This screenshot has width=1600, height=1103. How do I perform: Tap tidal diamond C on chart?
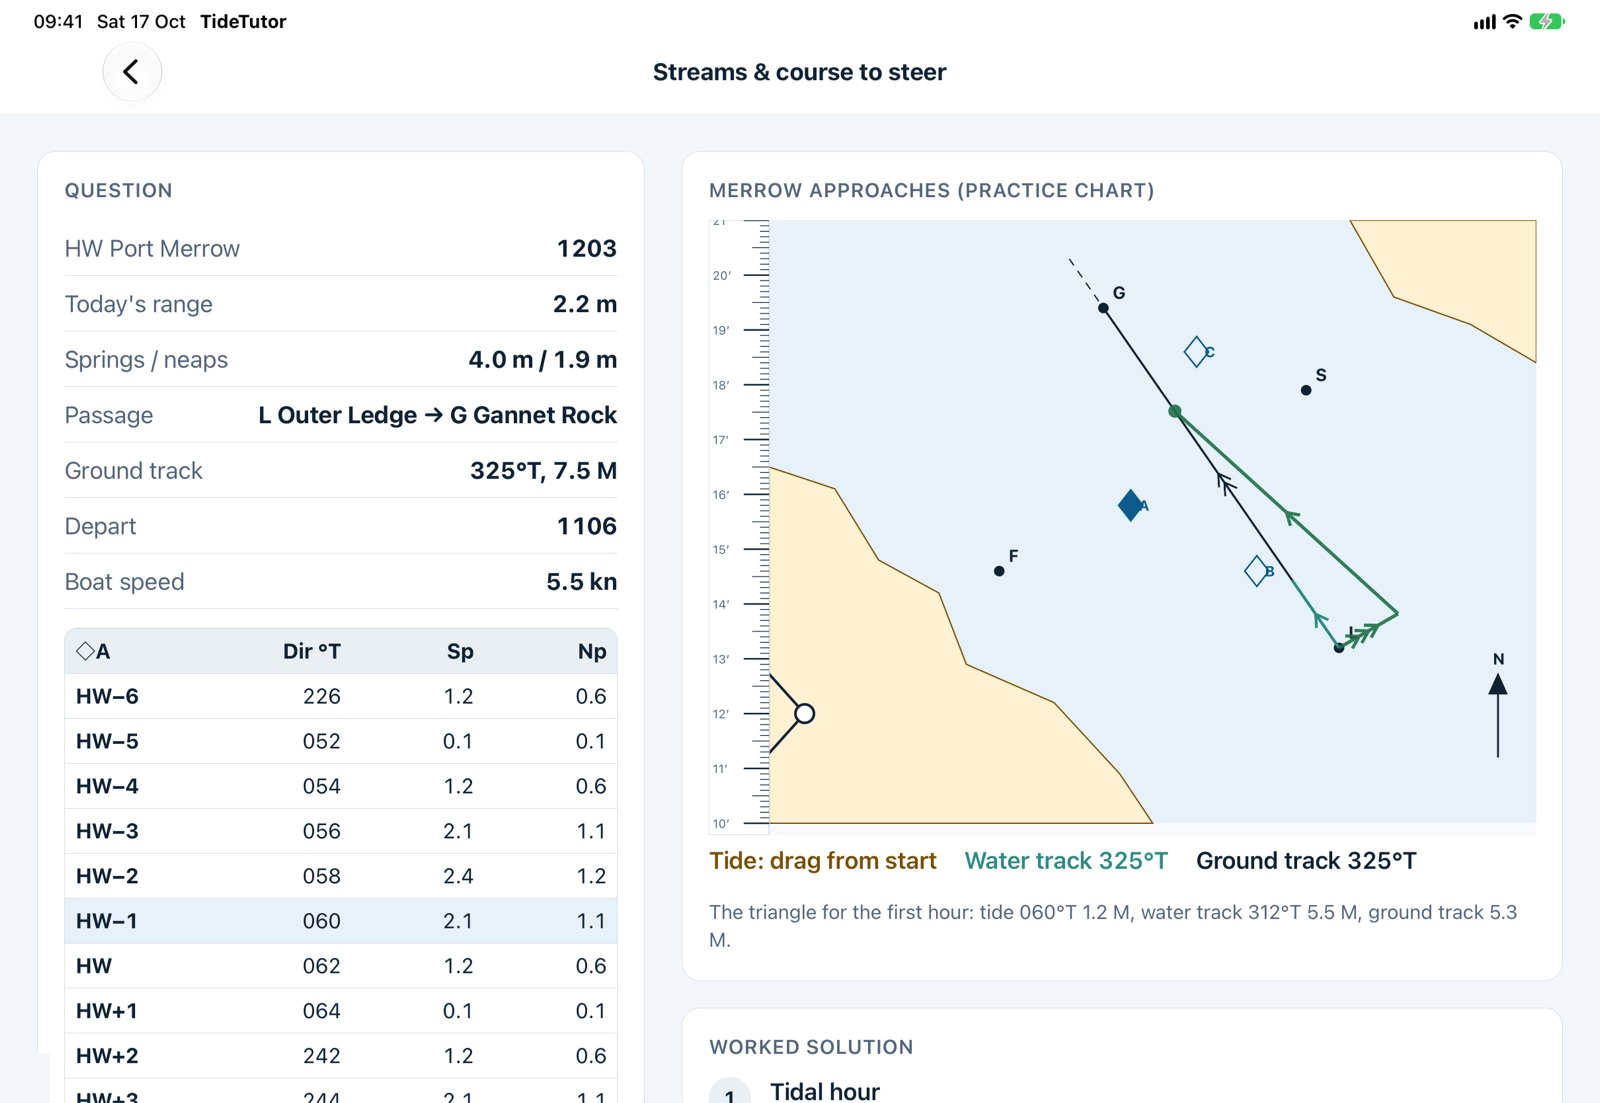tap(1197, 352)
